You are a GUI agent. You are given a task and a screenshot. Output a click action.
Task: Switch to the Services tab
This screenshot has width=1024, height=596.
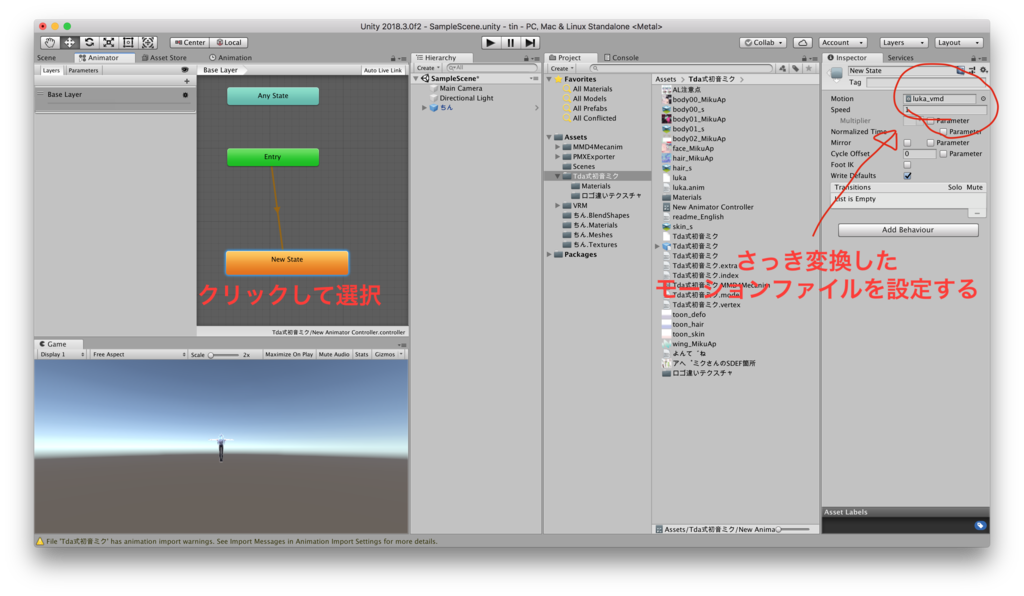(x=900, y=58)
